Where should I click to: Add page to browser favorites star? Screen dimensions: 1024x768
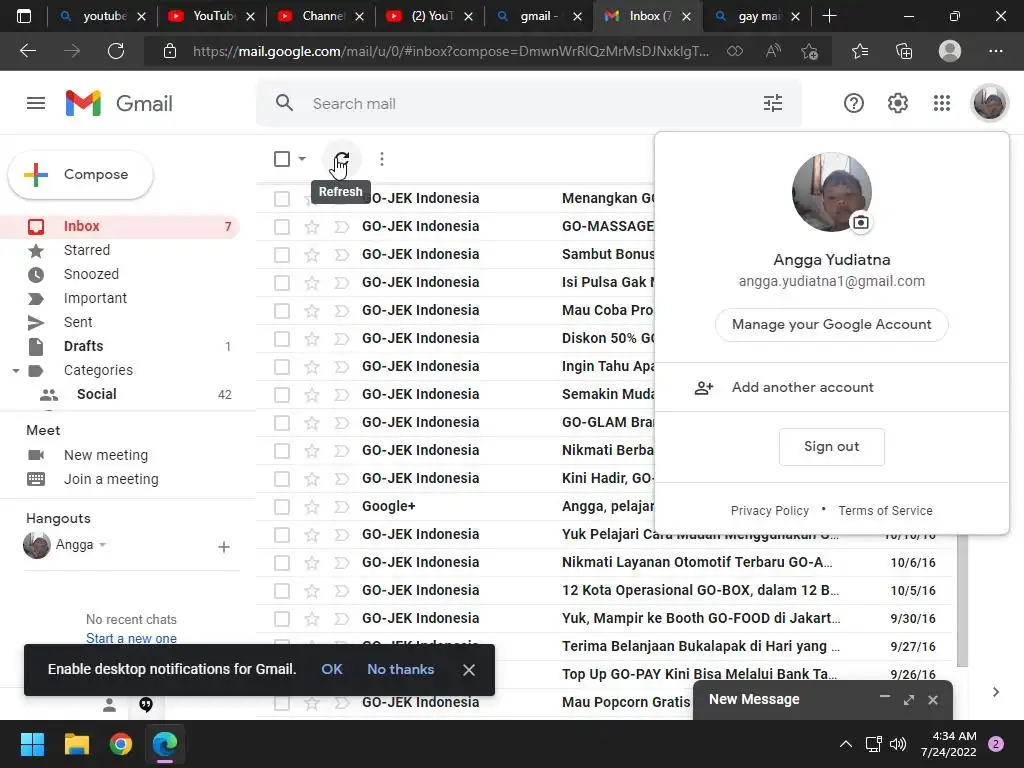click(x=809, y=51)
